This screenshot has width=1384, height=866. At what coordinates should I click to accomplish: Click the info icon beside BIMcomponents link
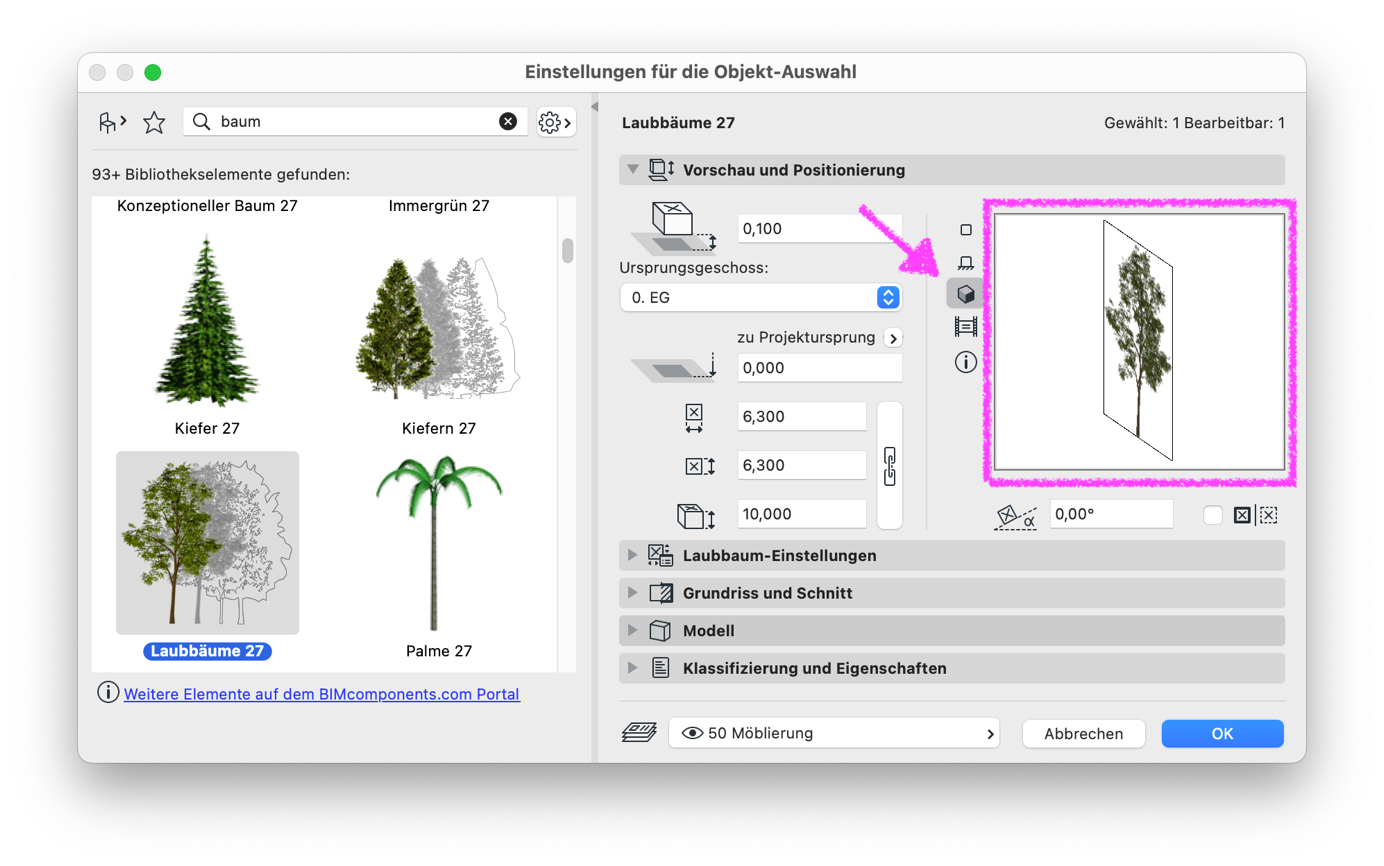[x=108, y=692]
